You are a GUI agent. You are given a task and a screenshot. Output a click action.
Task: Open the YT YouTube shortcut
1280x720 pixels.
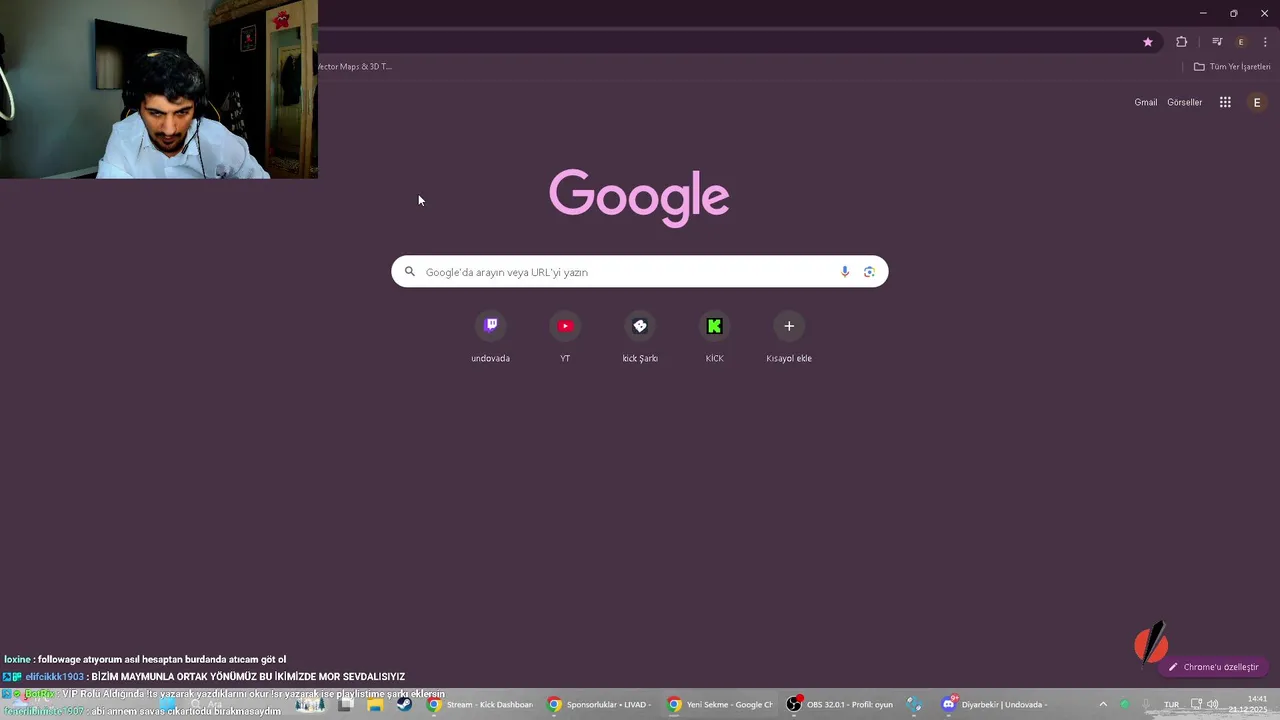565,337
